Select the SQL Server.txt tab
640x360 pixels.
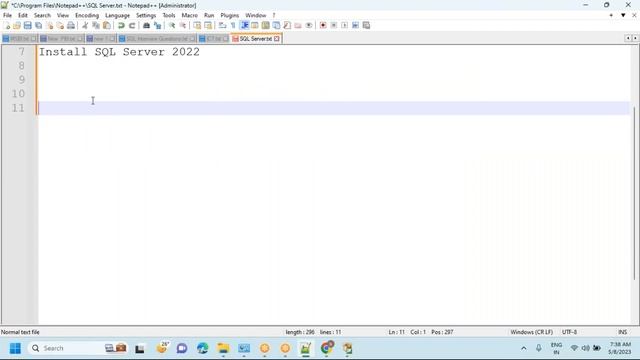[x=256, y=39]
